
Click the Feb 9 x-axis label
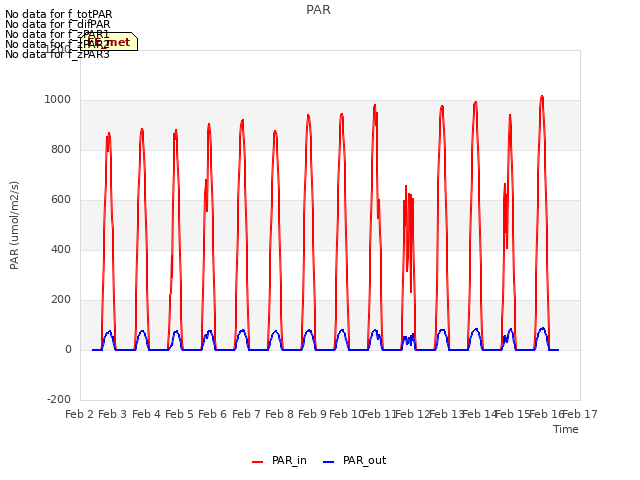312,414
